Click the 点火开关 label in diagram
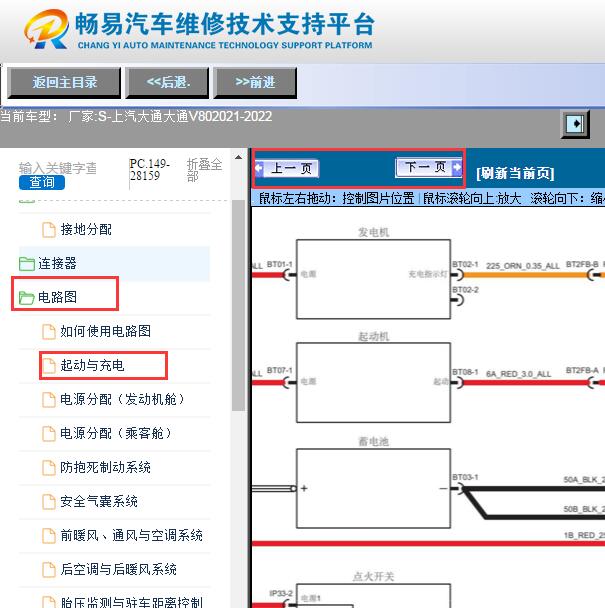The height and width of the screenshot is (608, 605). point(373,576)
